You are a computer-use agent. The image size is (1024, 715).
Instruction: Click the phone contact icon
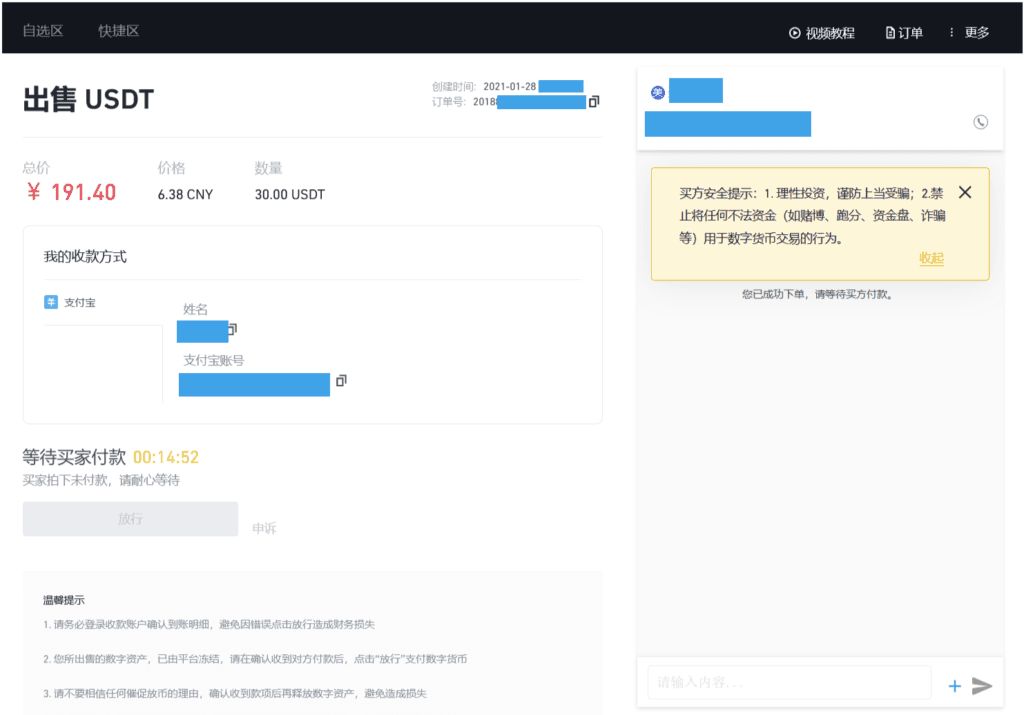(x=979, y=122)
